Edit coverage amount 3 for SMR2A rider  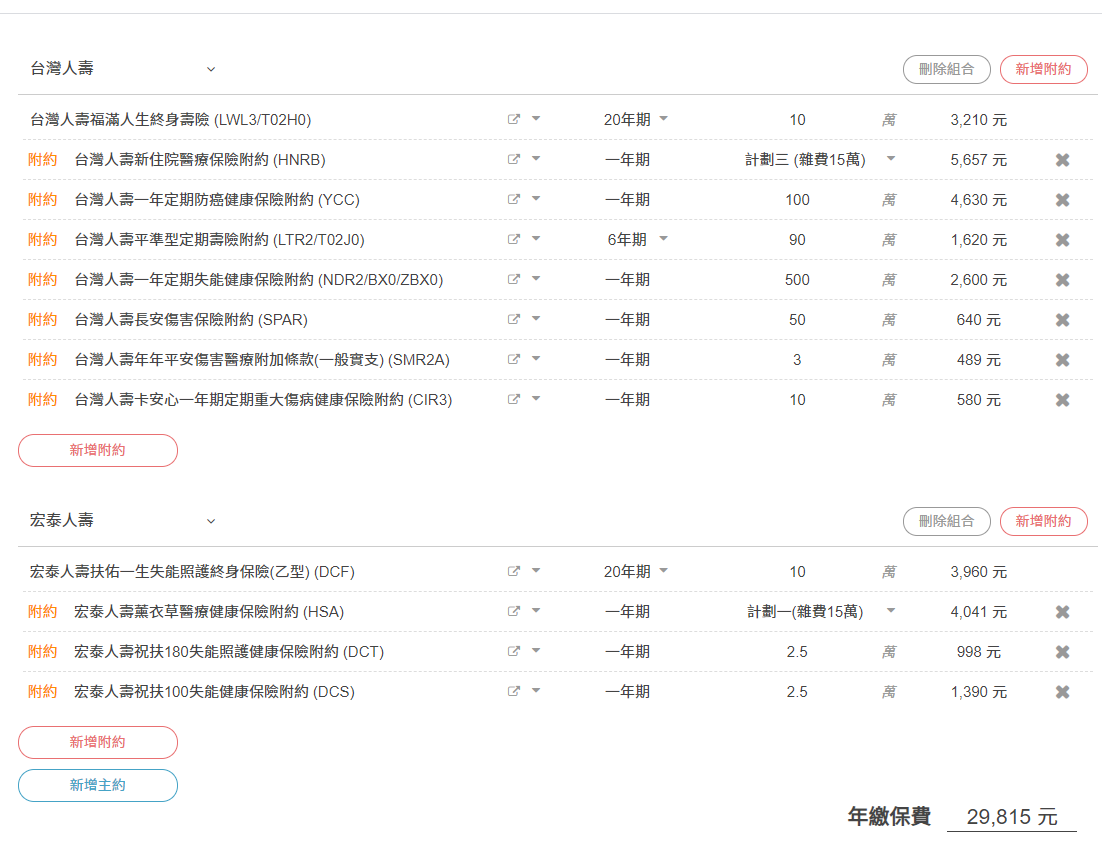pyautogui.click(x=797, y=361)
